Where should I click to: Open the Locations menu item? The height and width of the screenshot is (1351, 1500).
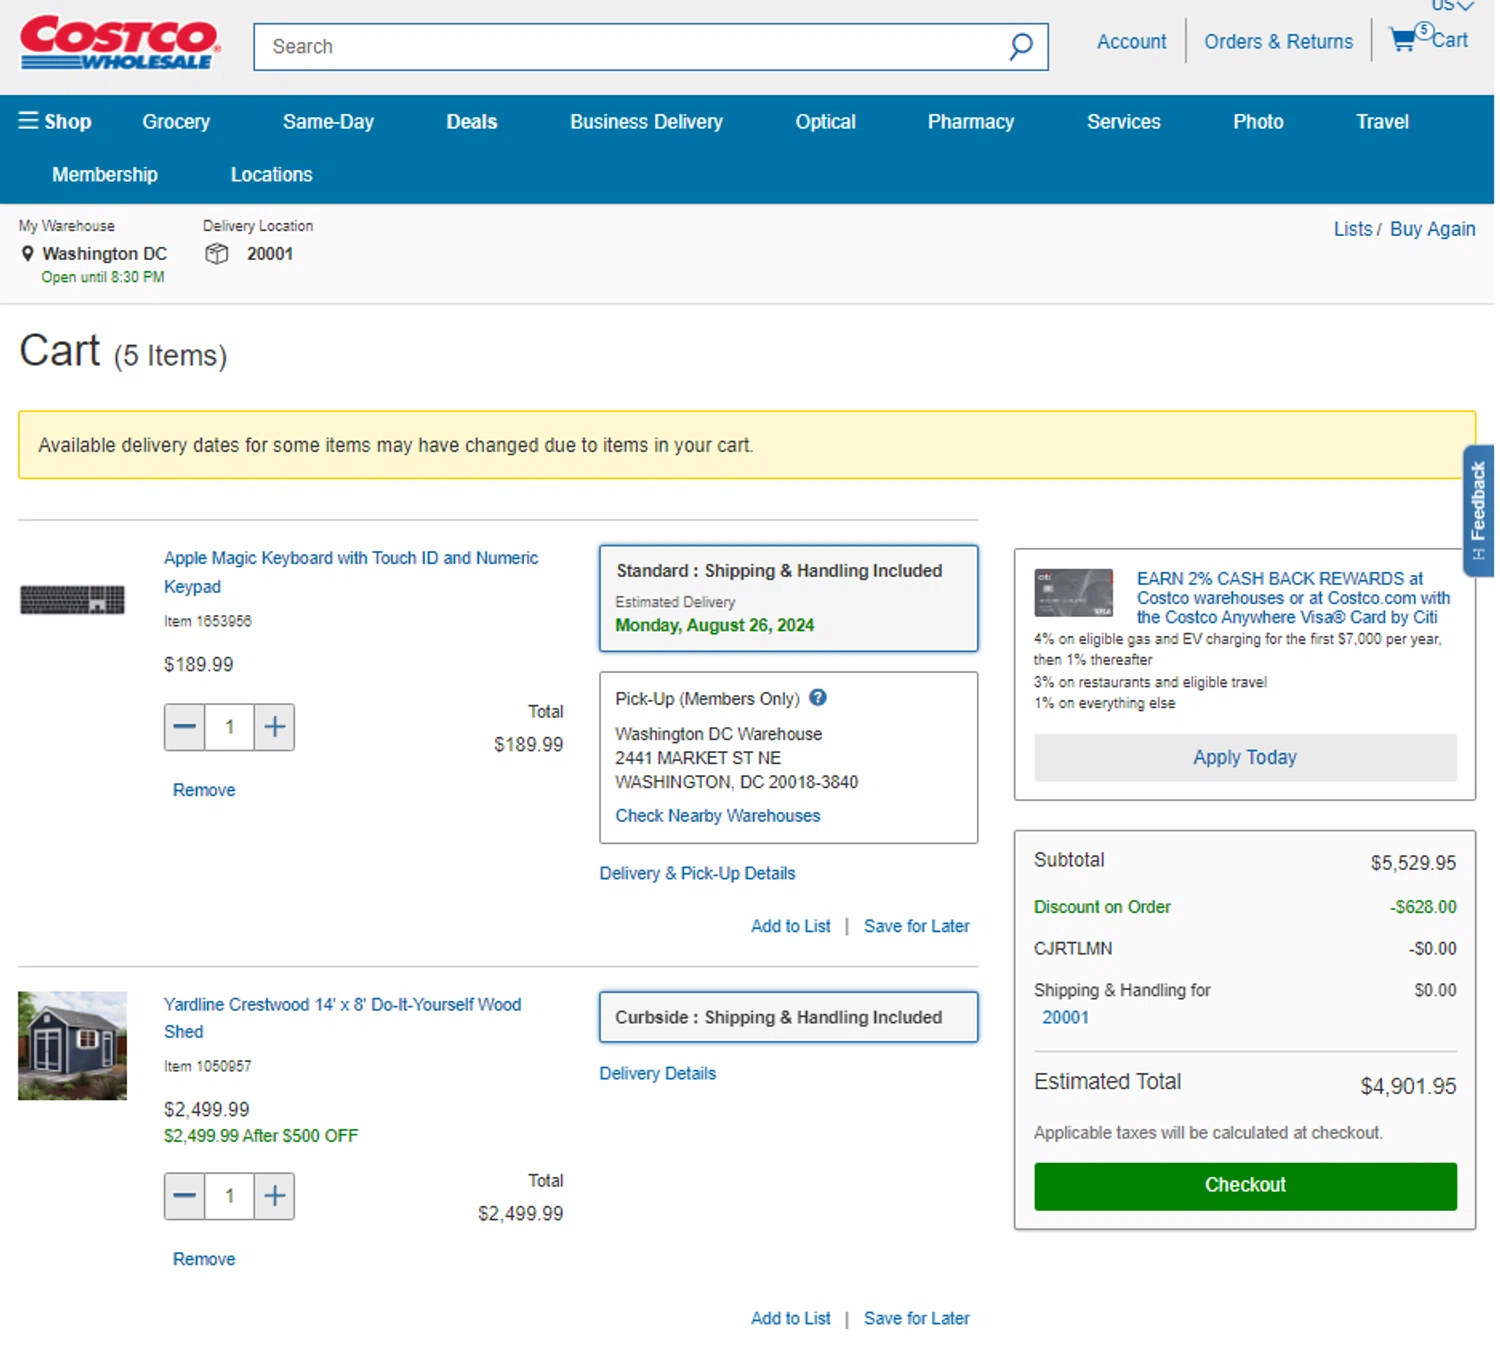click(x=271, y=175)
